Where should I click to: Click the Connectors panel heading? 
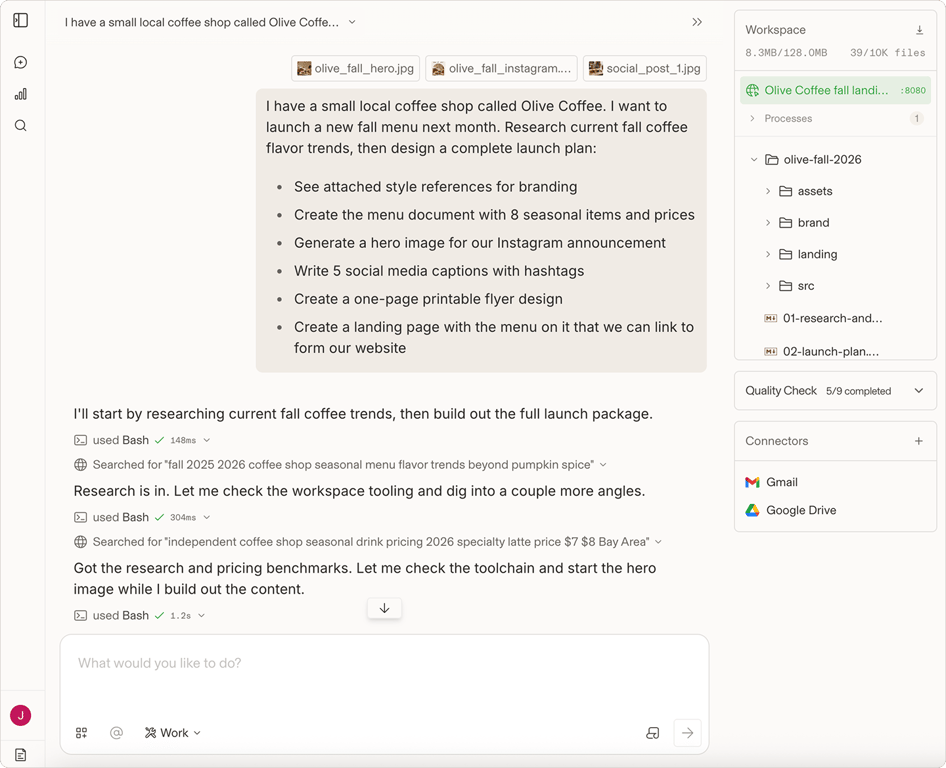(776, 441)
